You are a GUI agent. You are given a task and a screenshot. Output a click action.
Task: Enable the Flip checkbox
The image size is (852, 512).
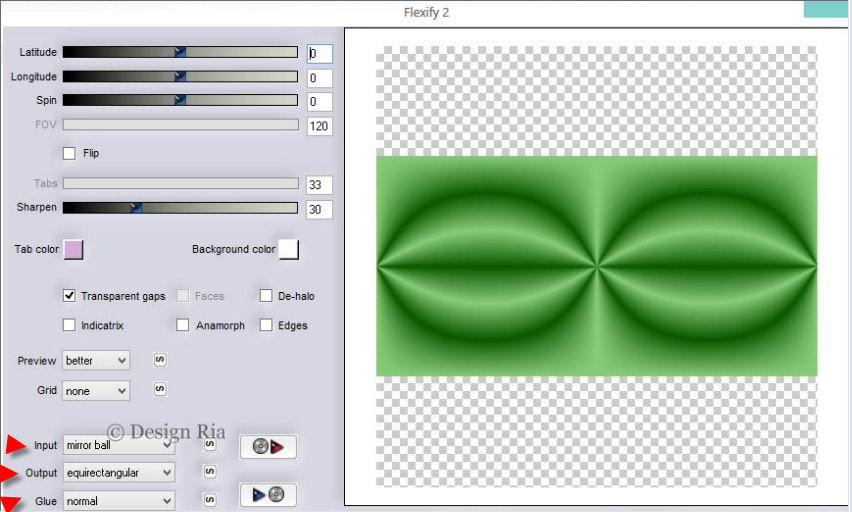pos(69,153)
